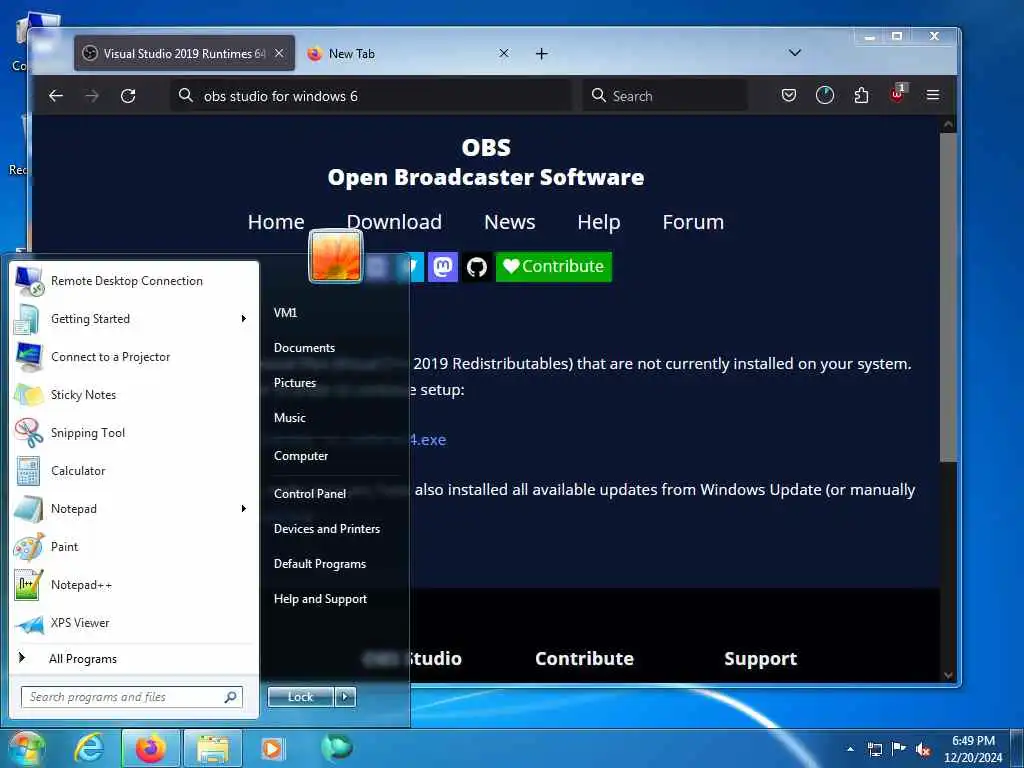Go back with the Firefox back arrow
The image size is (1024, 768).
[56, 96]
